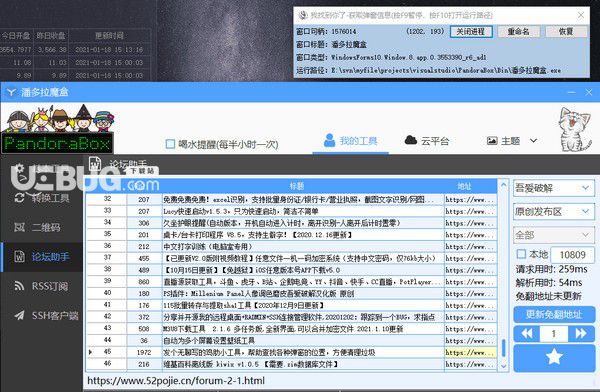Open the 全部 filter dropdown
This screenshot has width=600, height=392.
554,235
